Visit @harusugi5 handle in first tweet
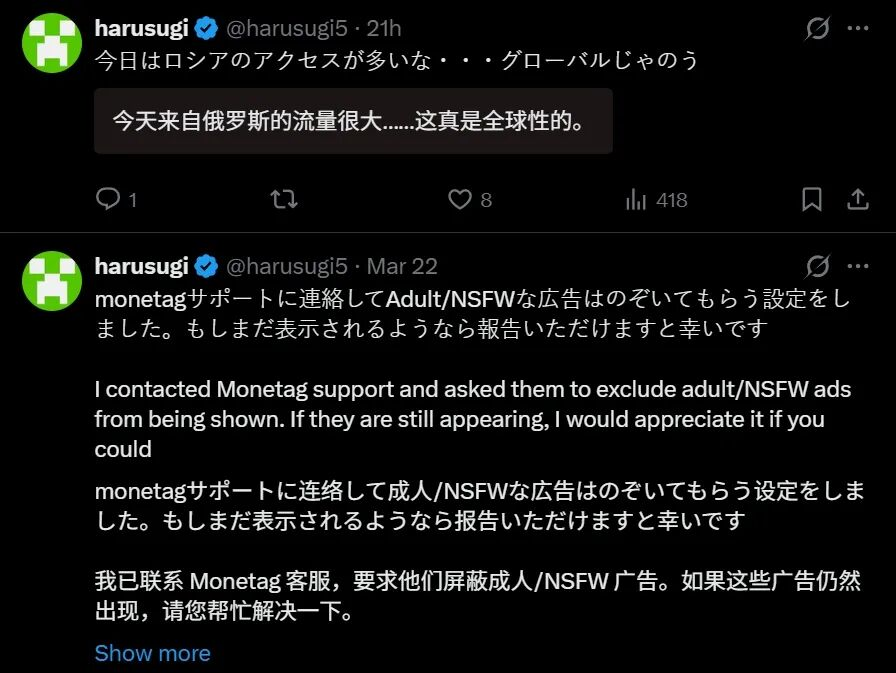Screen dimensions: 896x673 pos(286,28)
